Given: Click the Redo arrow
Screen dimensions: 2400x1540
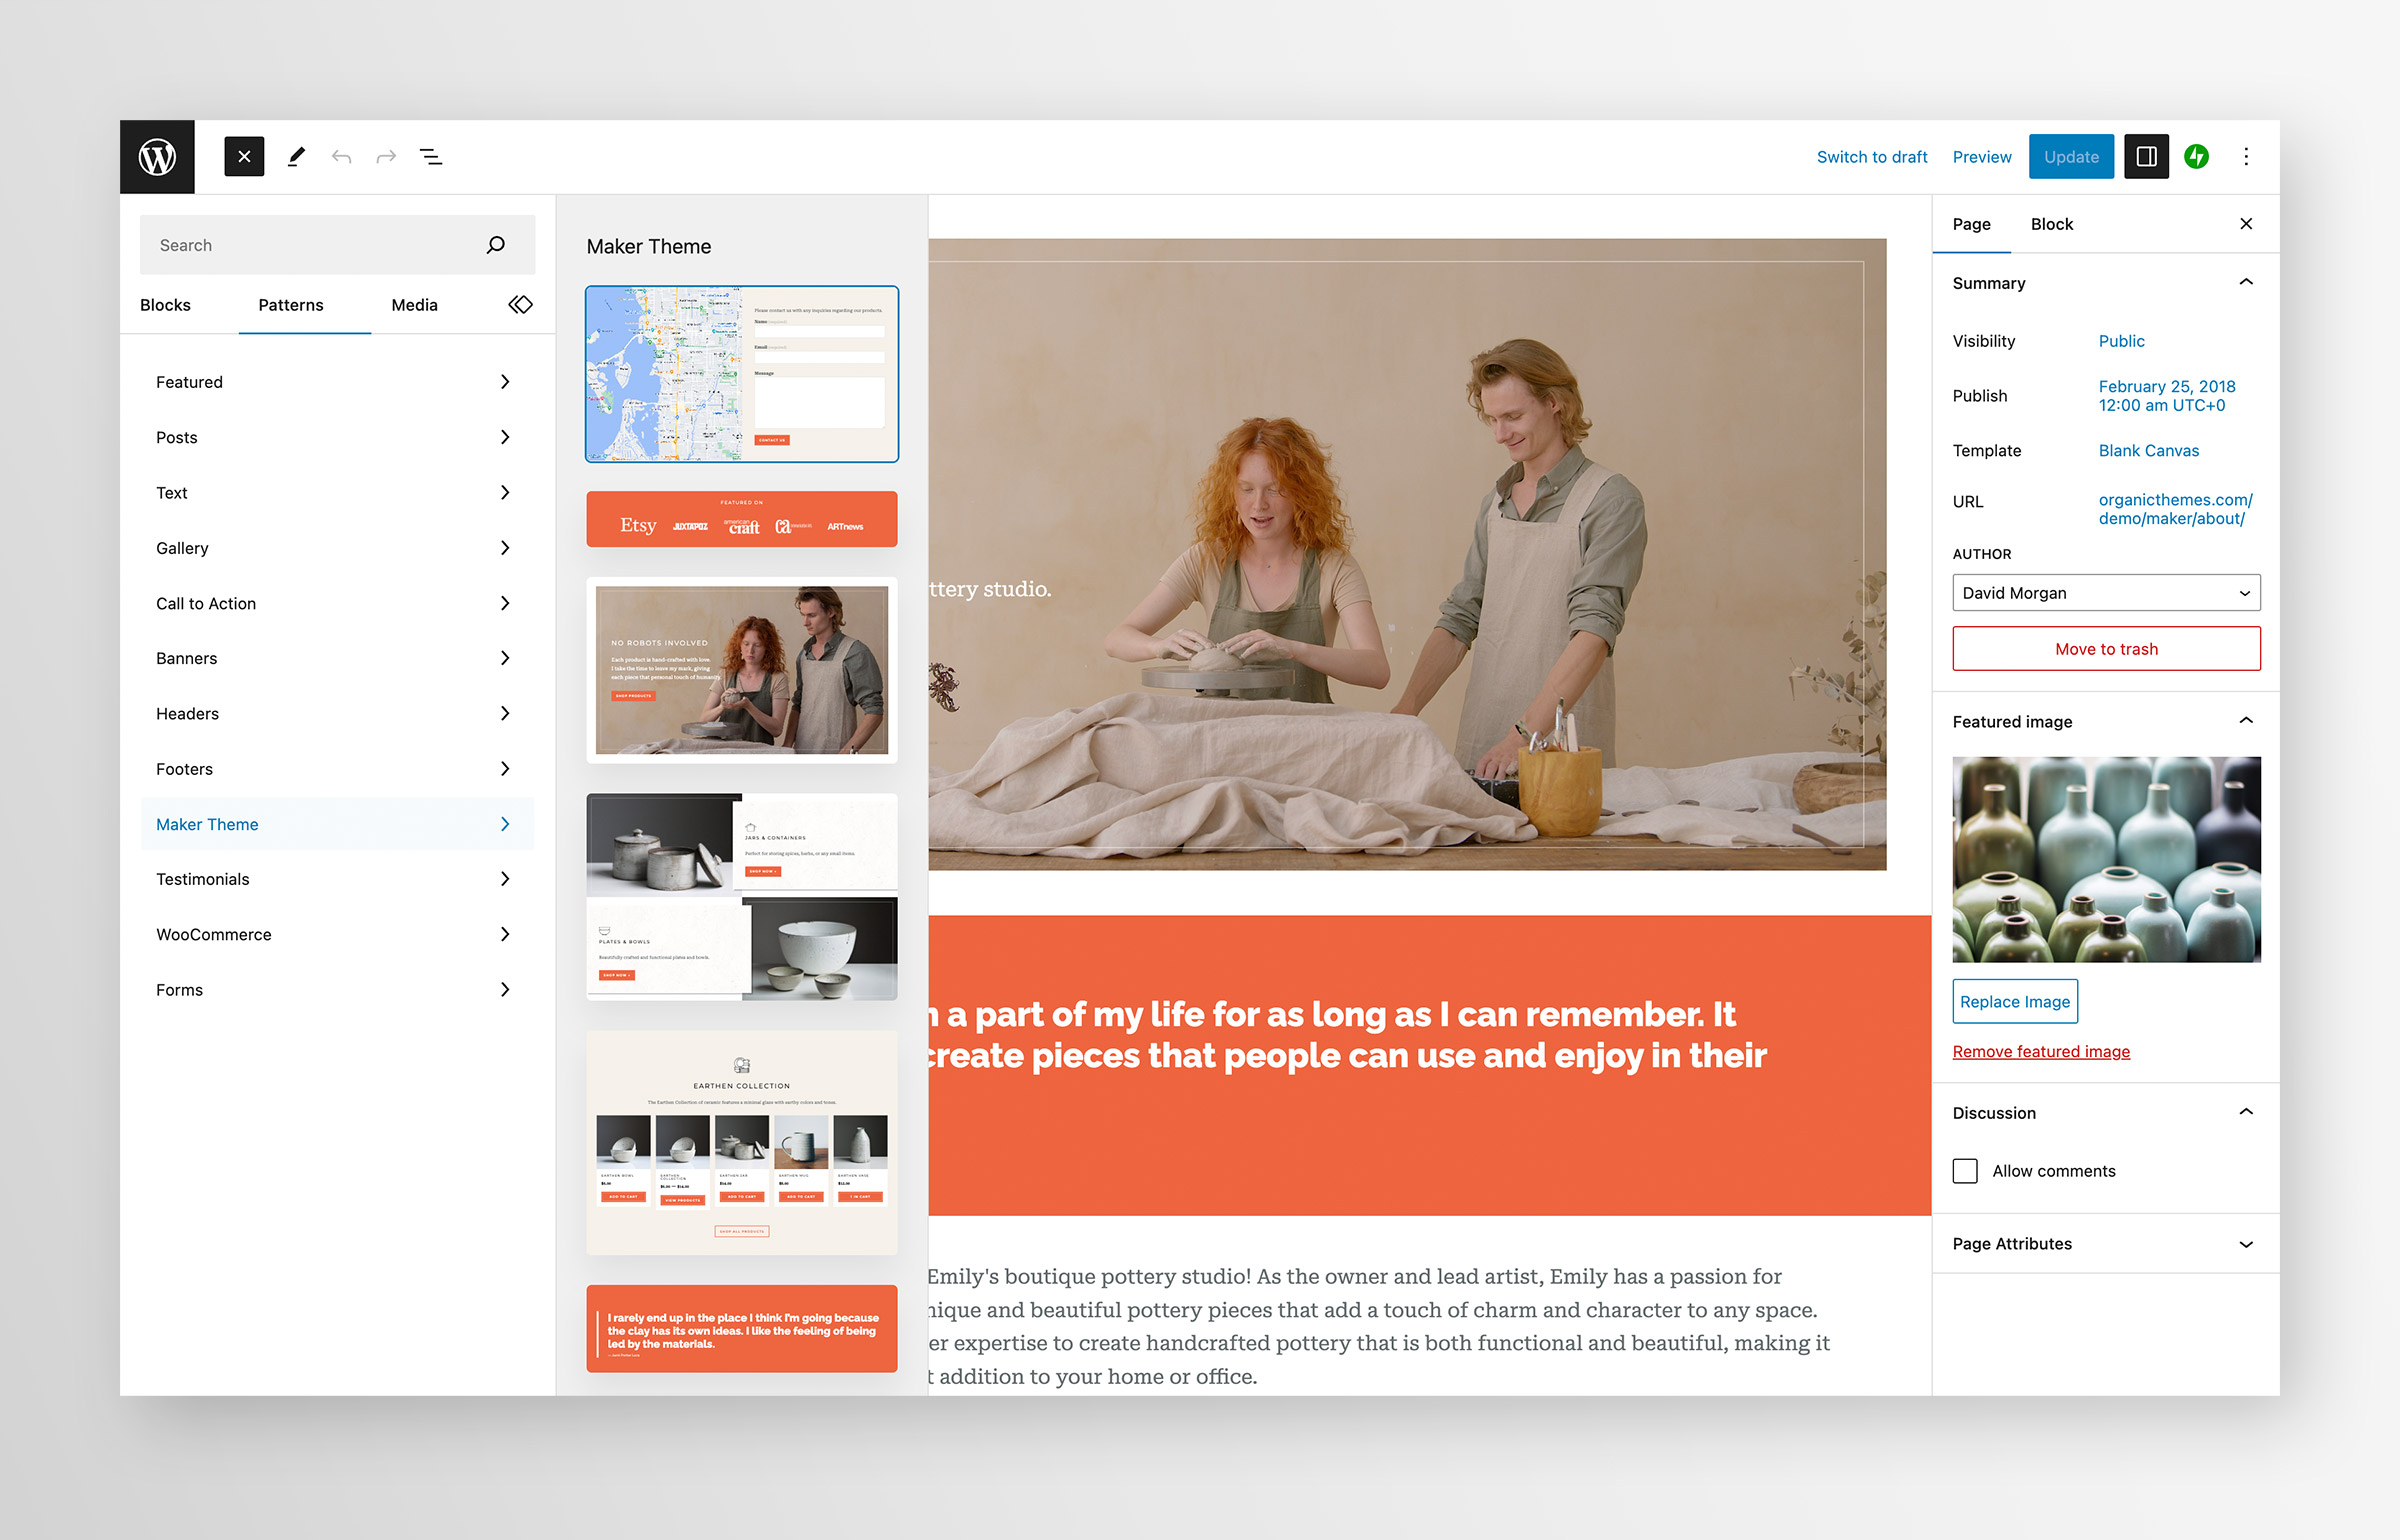Looking at the screenshot, I should tap(386, 157).
